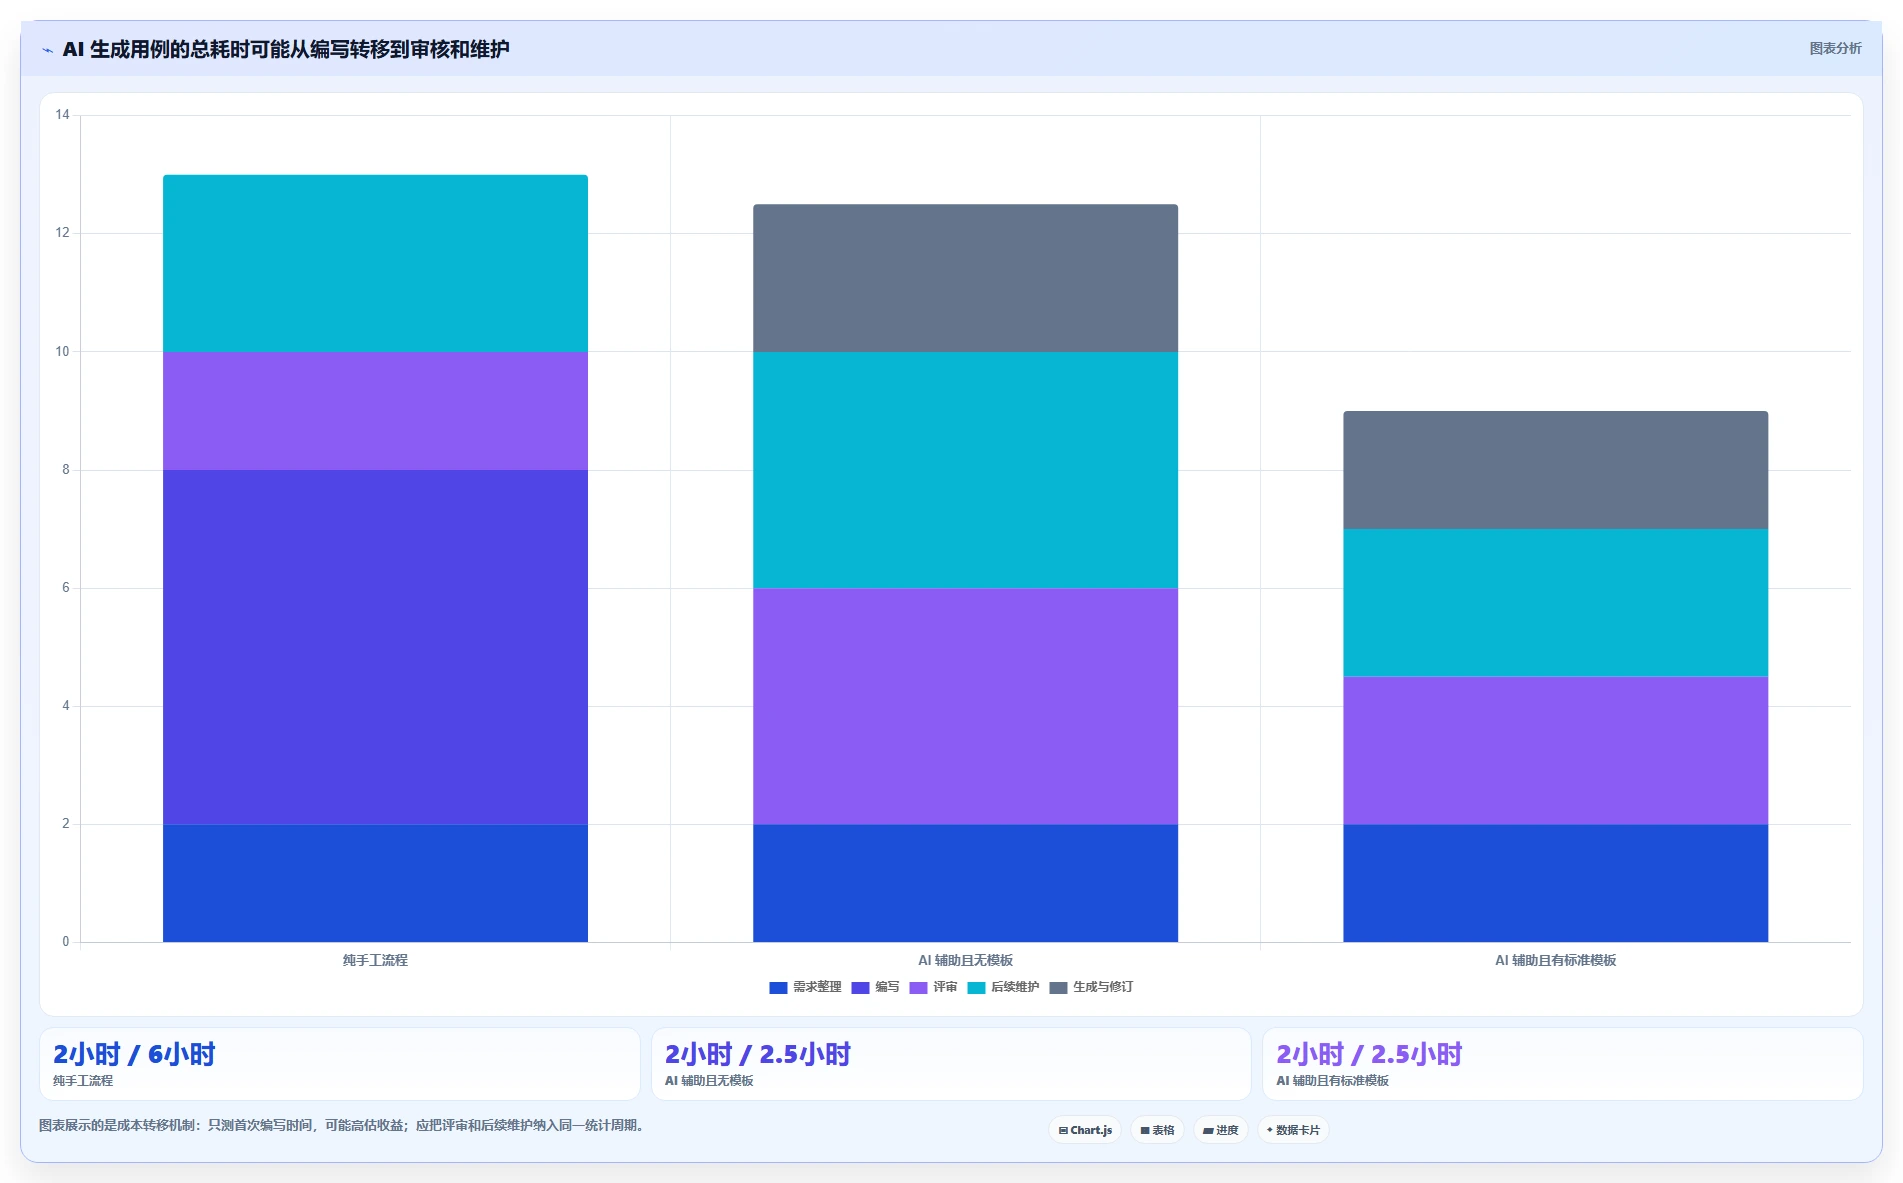Click the 评审 segment in the AI 辅助且无模板 bar
The height and width of the screenshot is (1183, 1903).
click(x=965, y=706)
